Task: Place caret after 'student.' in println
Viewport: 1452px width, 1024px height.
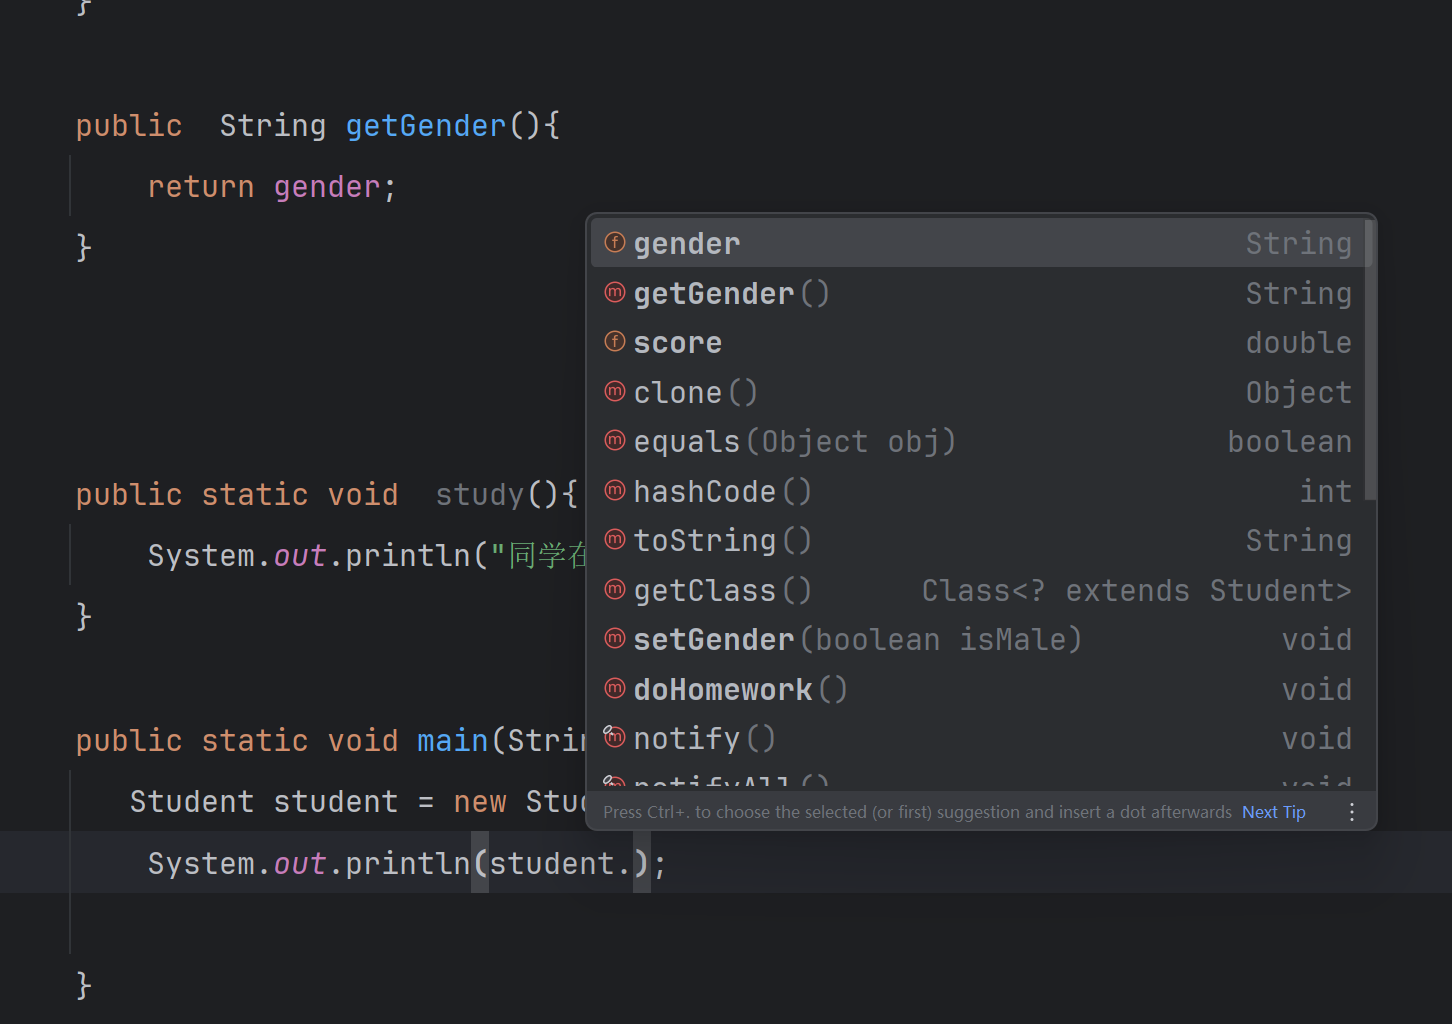Action: (633, 863)
